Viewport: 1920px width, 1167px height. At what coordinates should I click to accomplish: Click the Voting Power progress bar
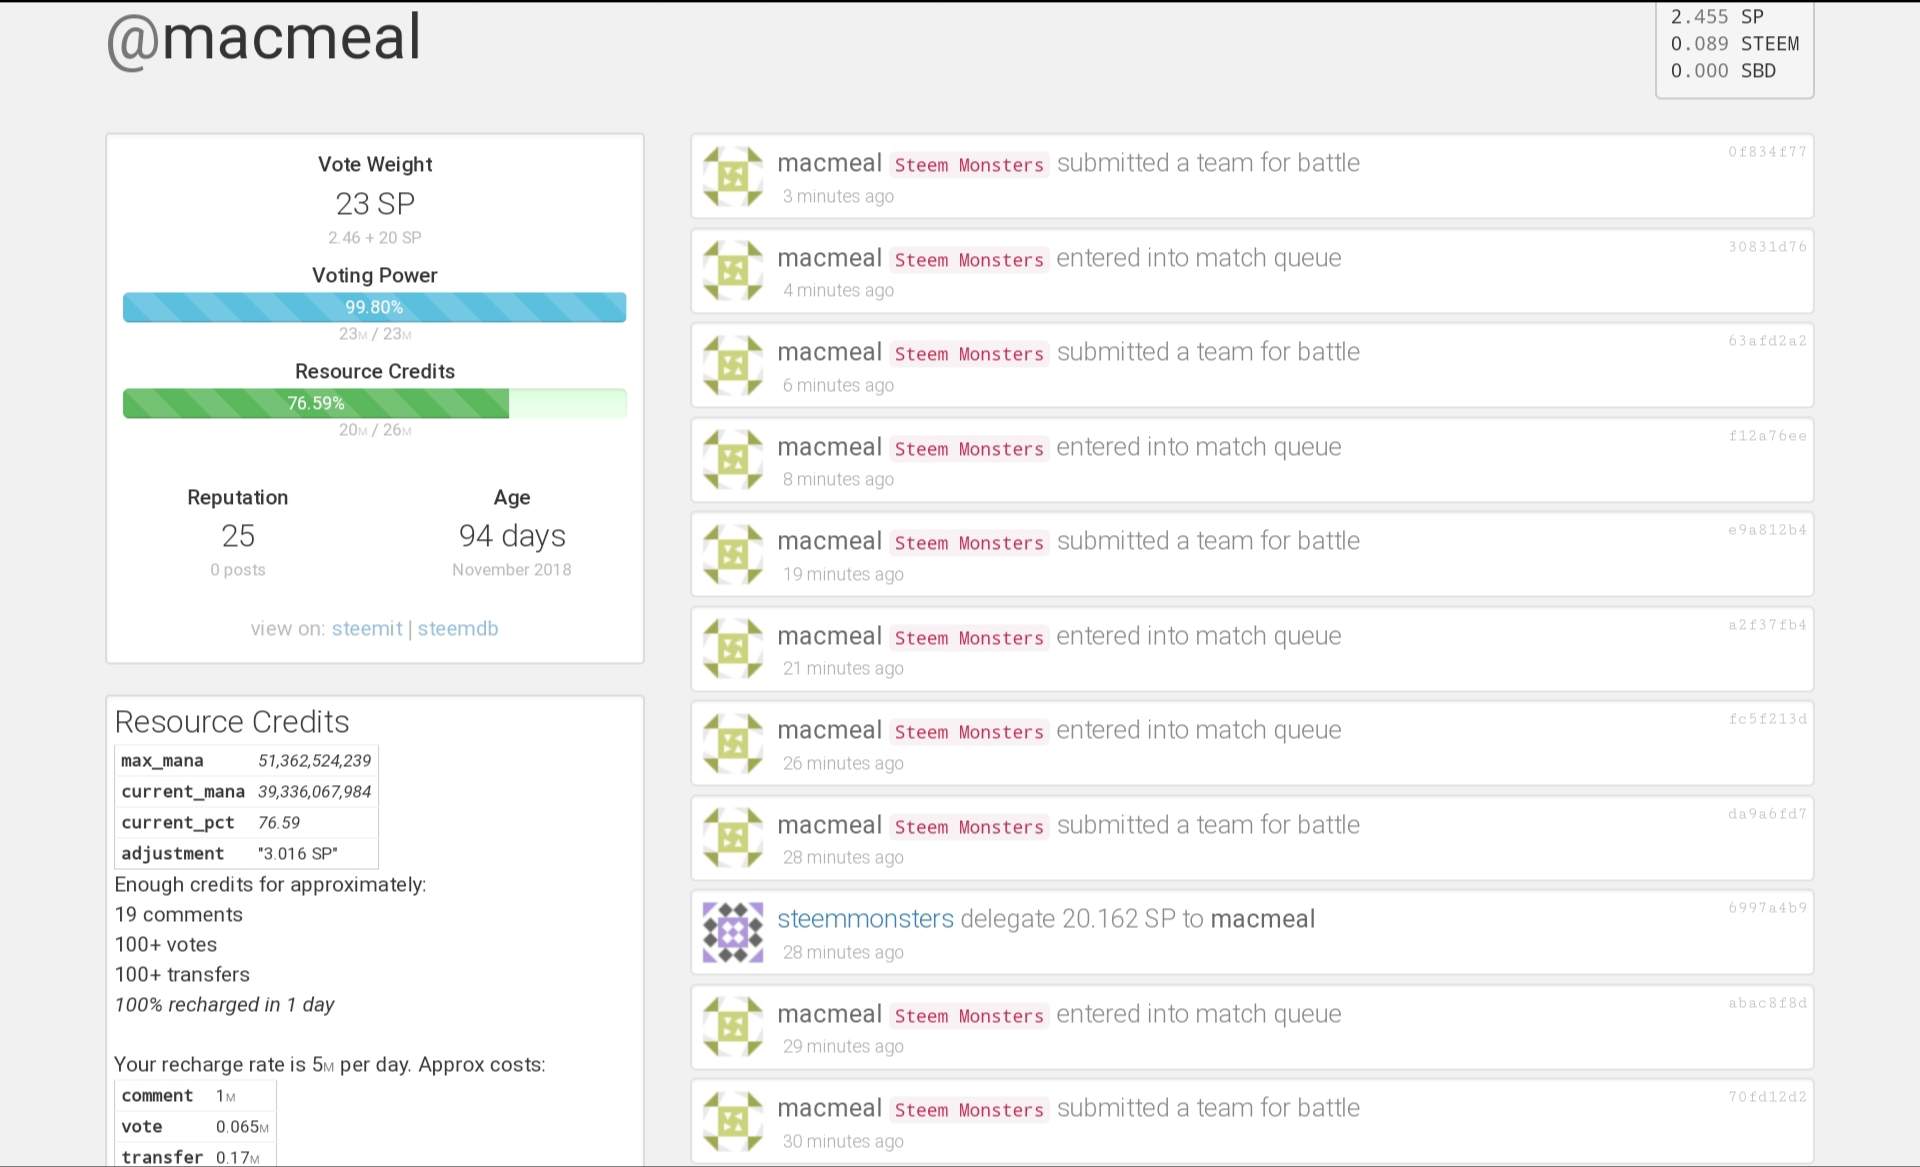pos(374,308)
